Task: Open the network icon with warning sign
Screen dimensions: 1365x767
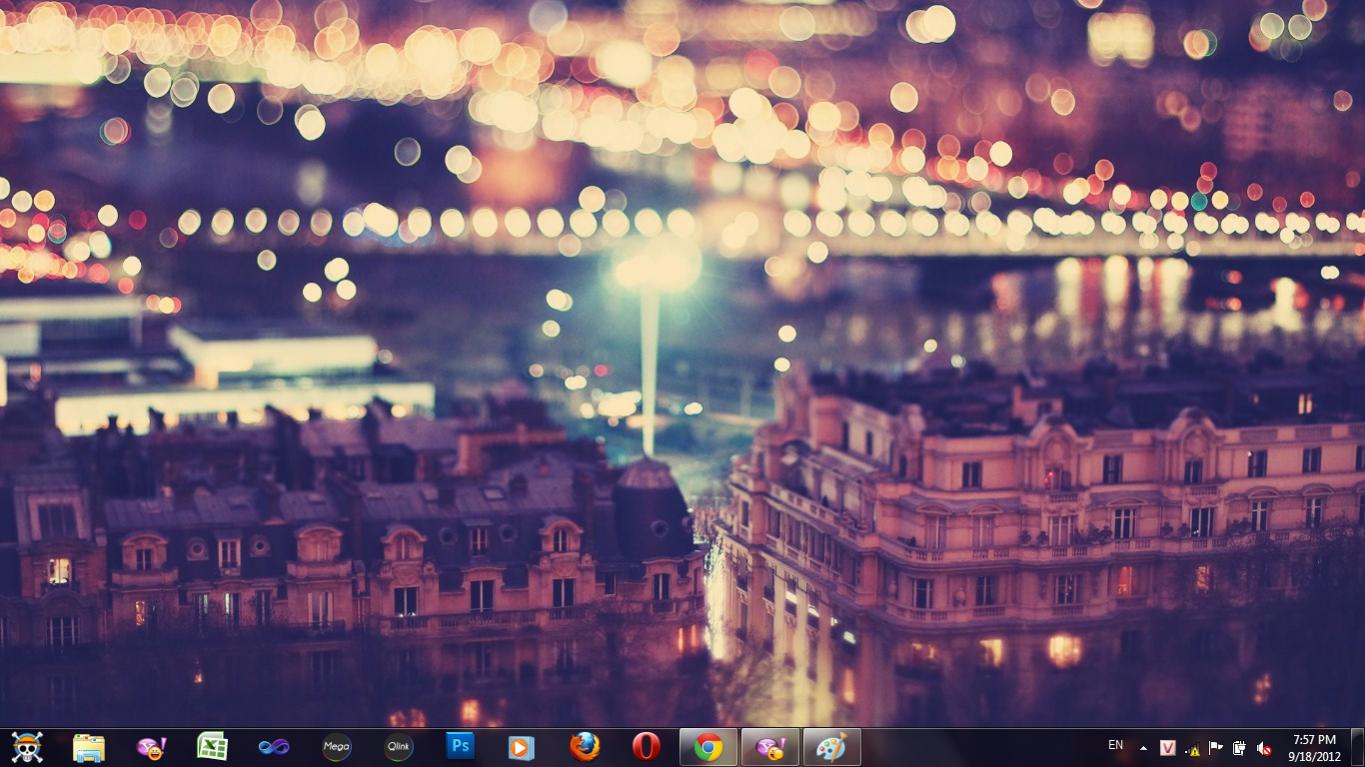Action: pyautogui.click(x=1192, y=748)
